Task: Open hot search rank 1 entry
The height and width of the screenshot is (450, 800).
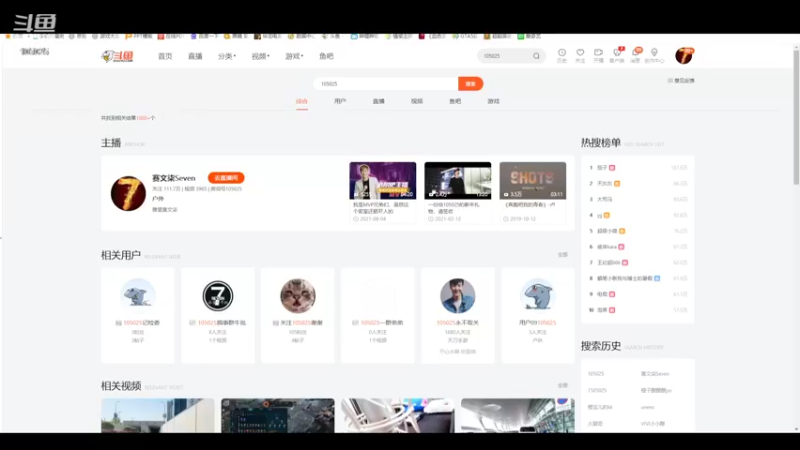Action: coord(602,168)
